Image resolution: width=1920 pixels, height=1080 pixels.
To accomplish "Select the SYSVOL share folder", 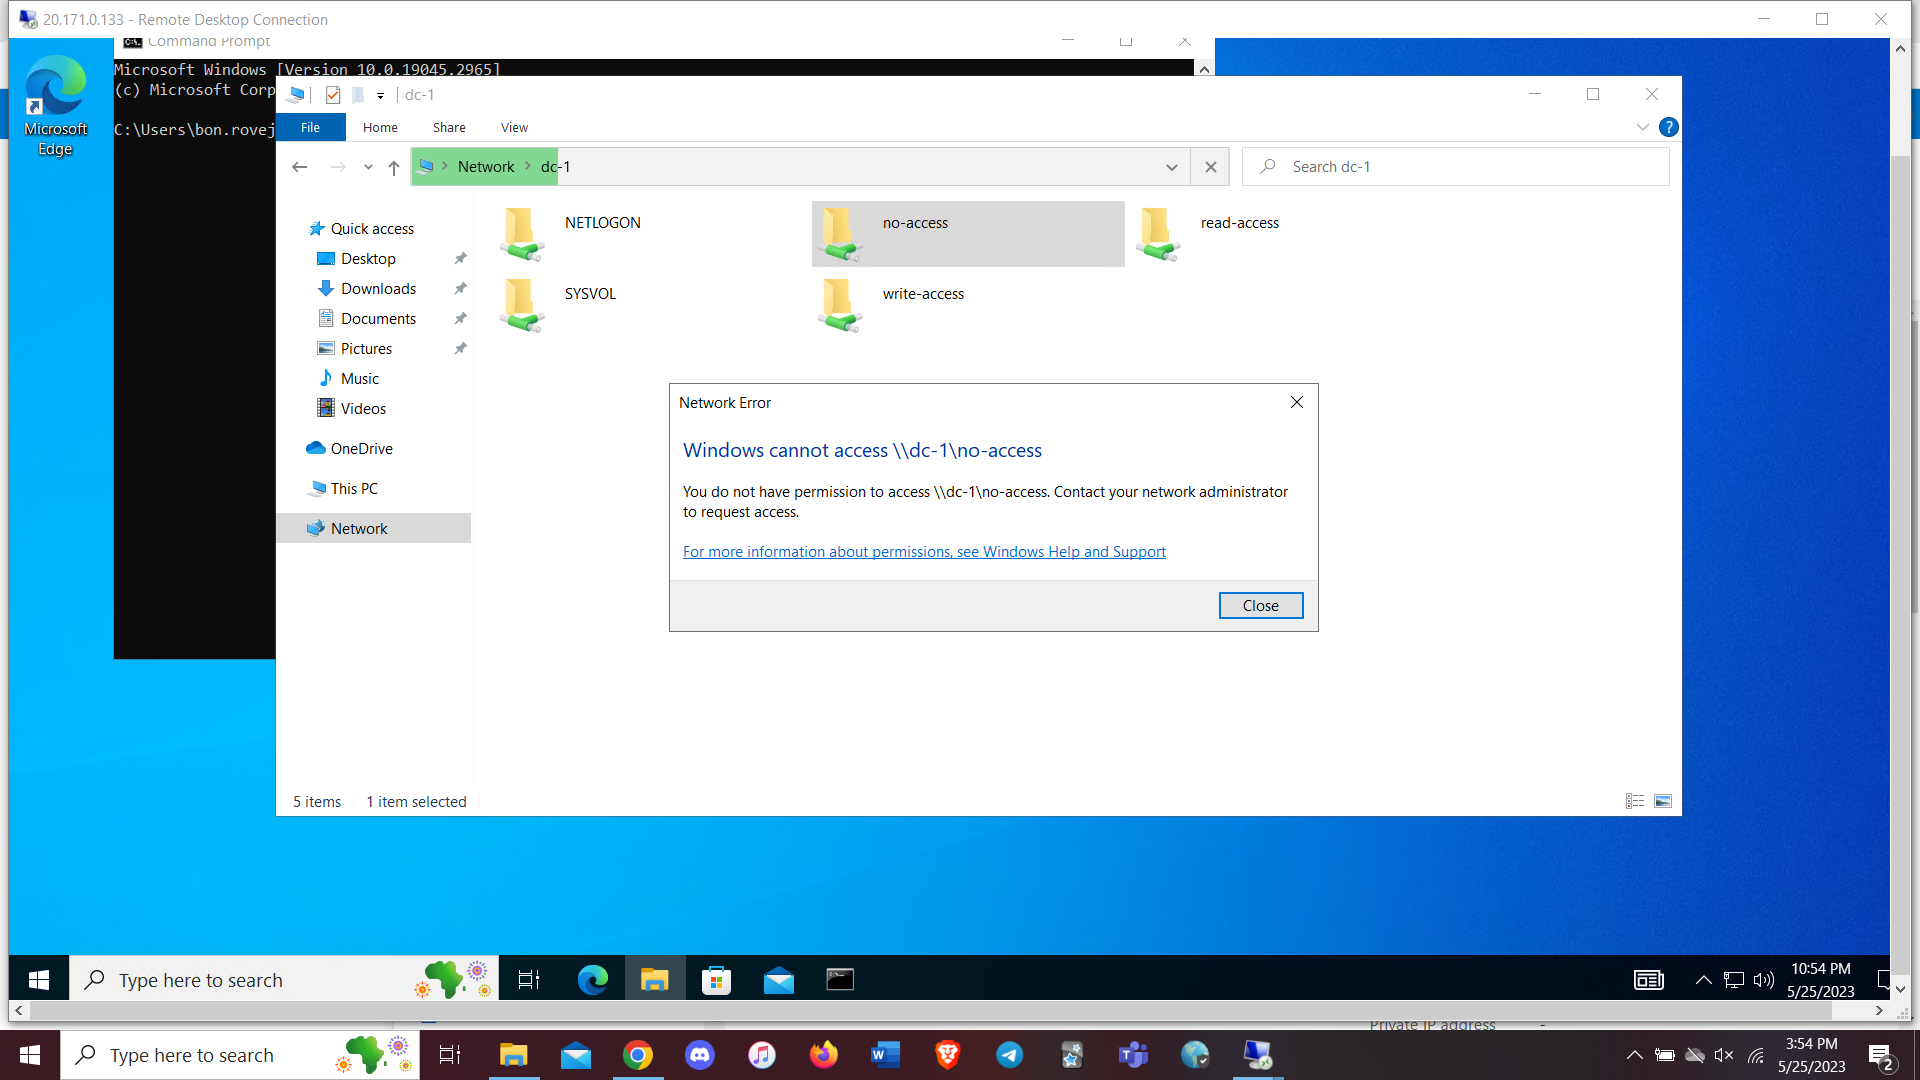I will point(590,295).
